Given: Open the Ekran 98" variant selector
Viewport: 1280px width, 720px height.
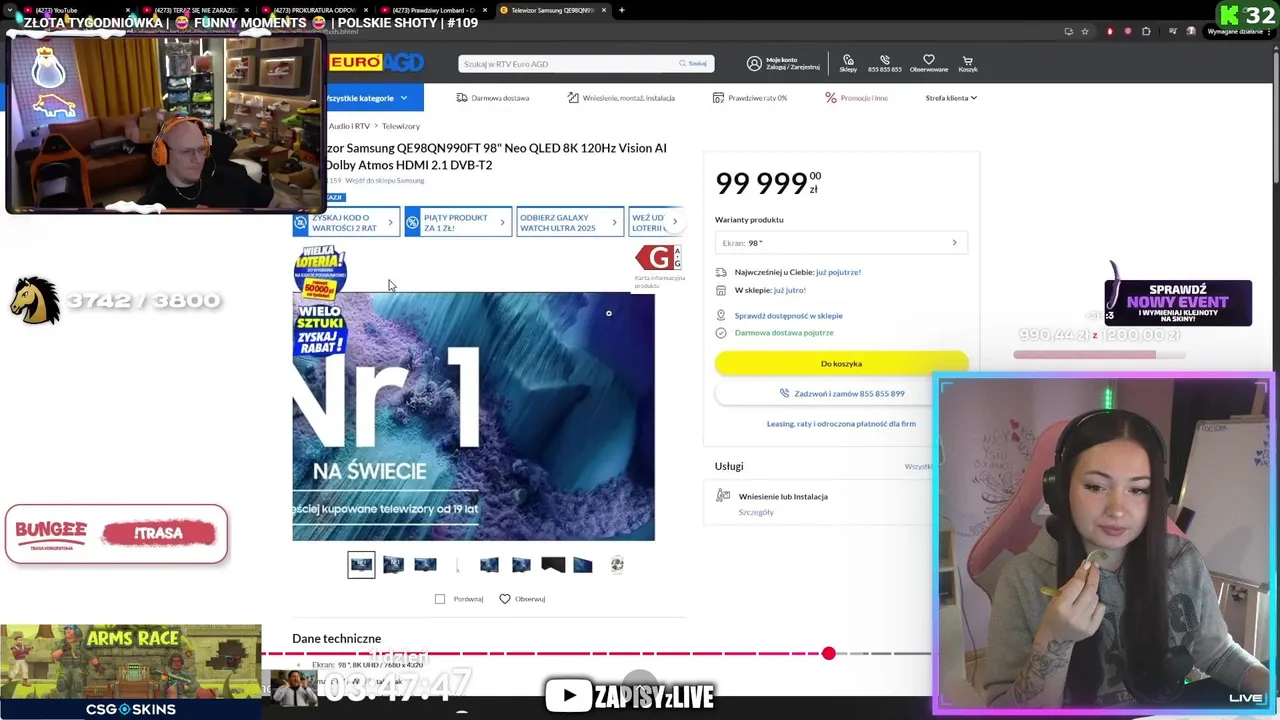Looking at the screenshot, I should tap(841, 243).
